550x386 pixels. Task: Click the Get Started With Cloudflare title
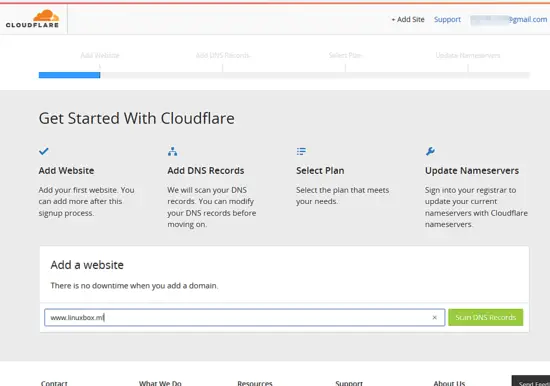(136, 118)
